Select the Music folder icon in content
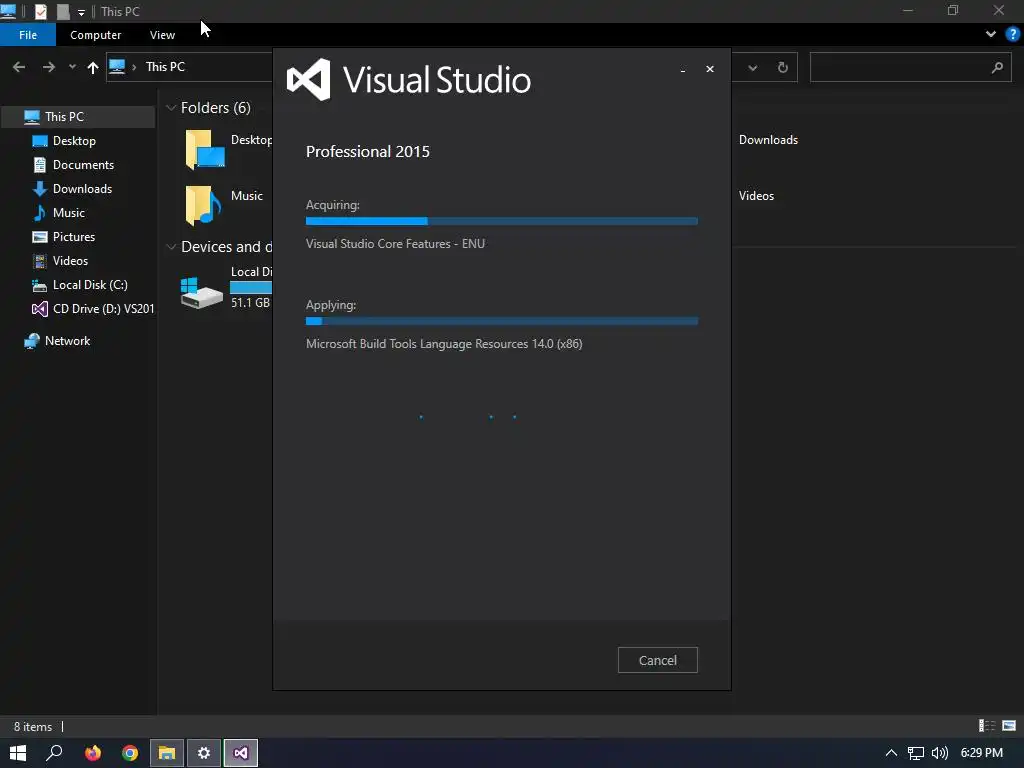Image resolution: width=1024 pixels, height=768 pixels. click(203, 206)
